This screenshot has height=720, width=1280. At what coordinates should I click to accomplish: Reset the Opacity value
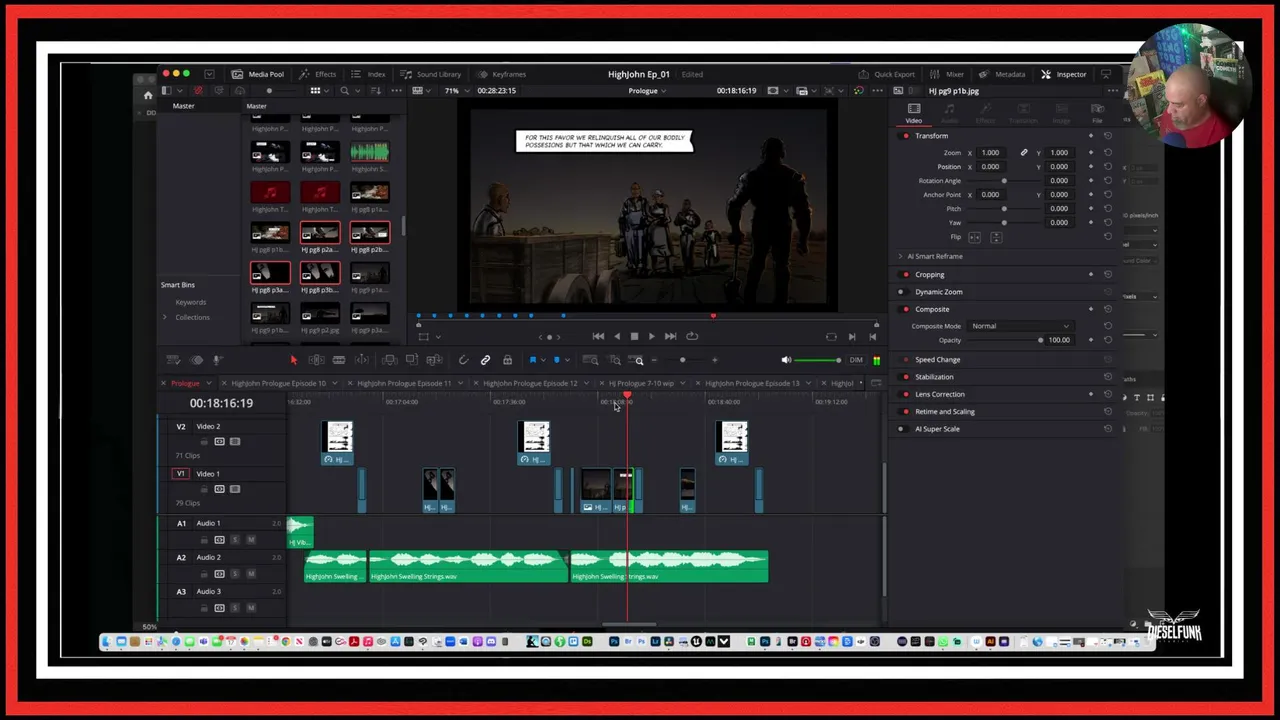[x=1107, y=340]
